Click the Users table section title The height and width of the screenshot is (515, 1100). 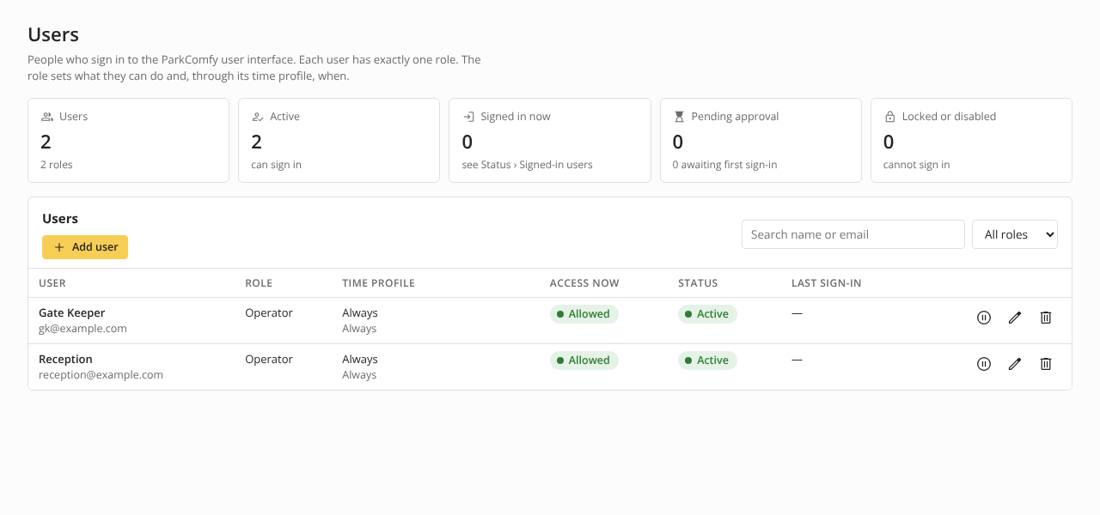point(60,219)
